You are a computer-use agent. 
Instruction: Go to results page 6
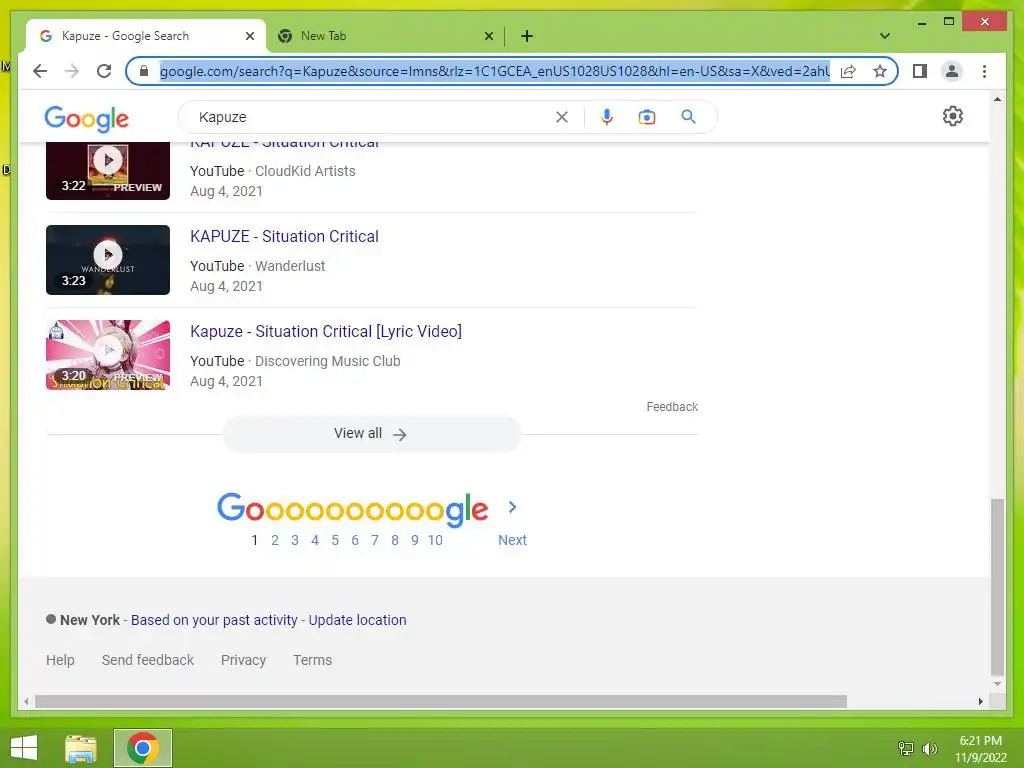coord(355,540)
